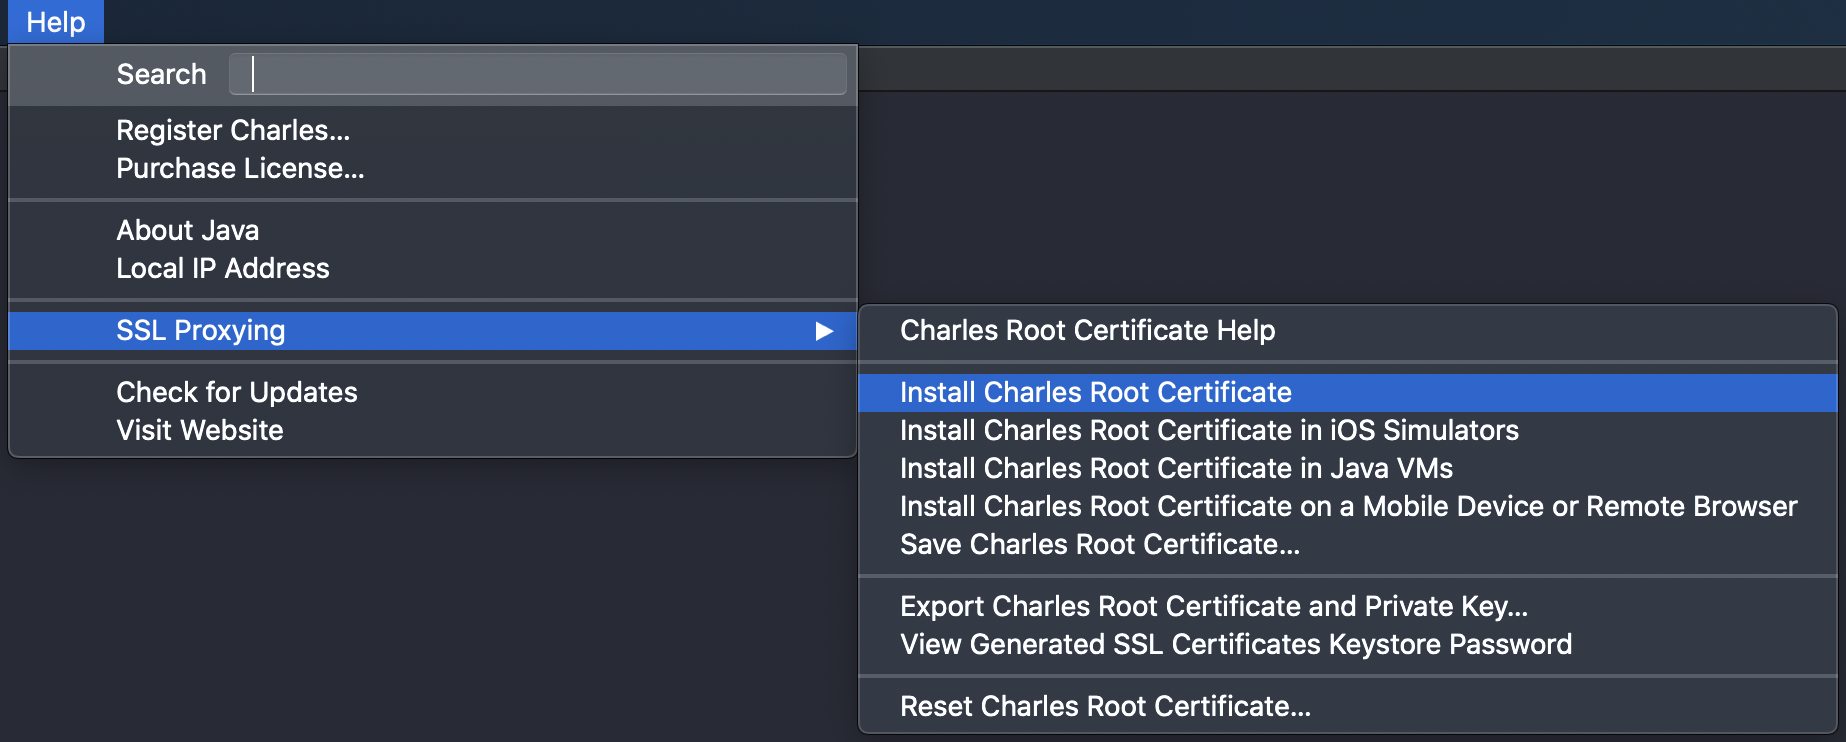Click into the Help Search field

pyautogui.click(x=538, y=74)
